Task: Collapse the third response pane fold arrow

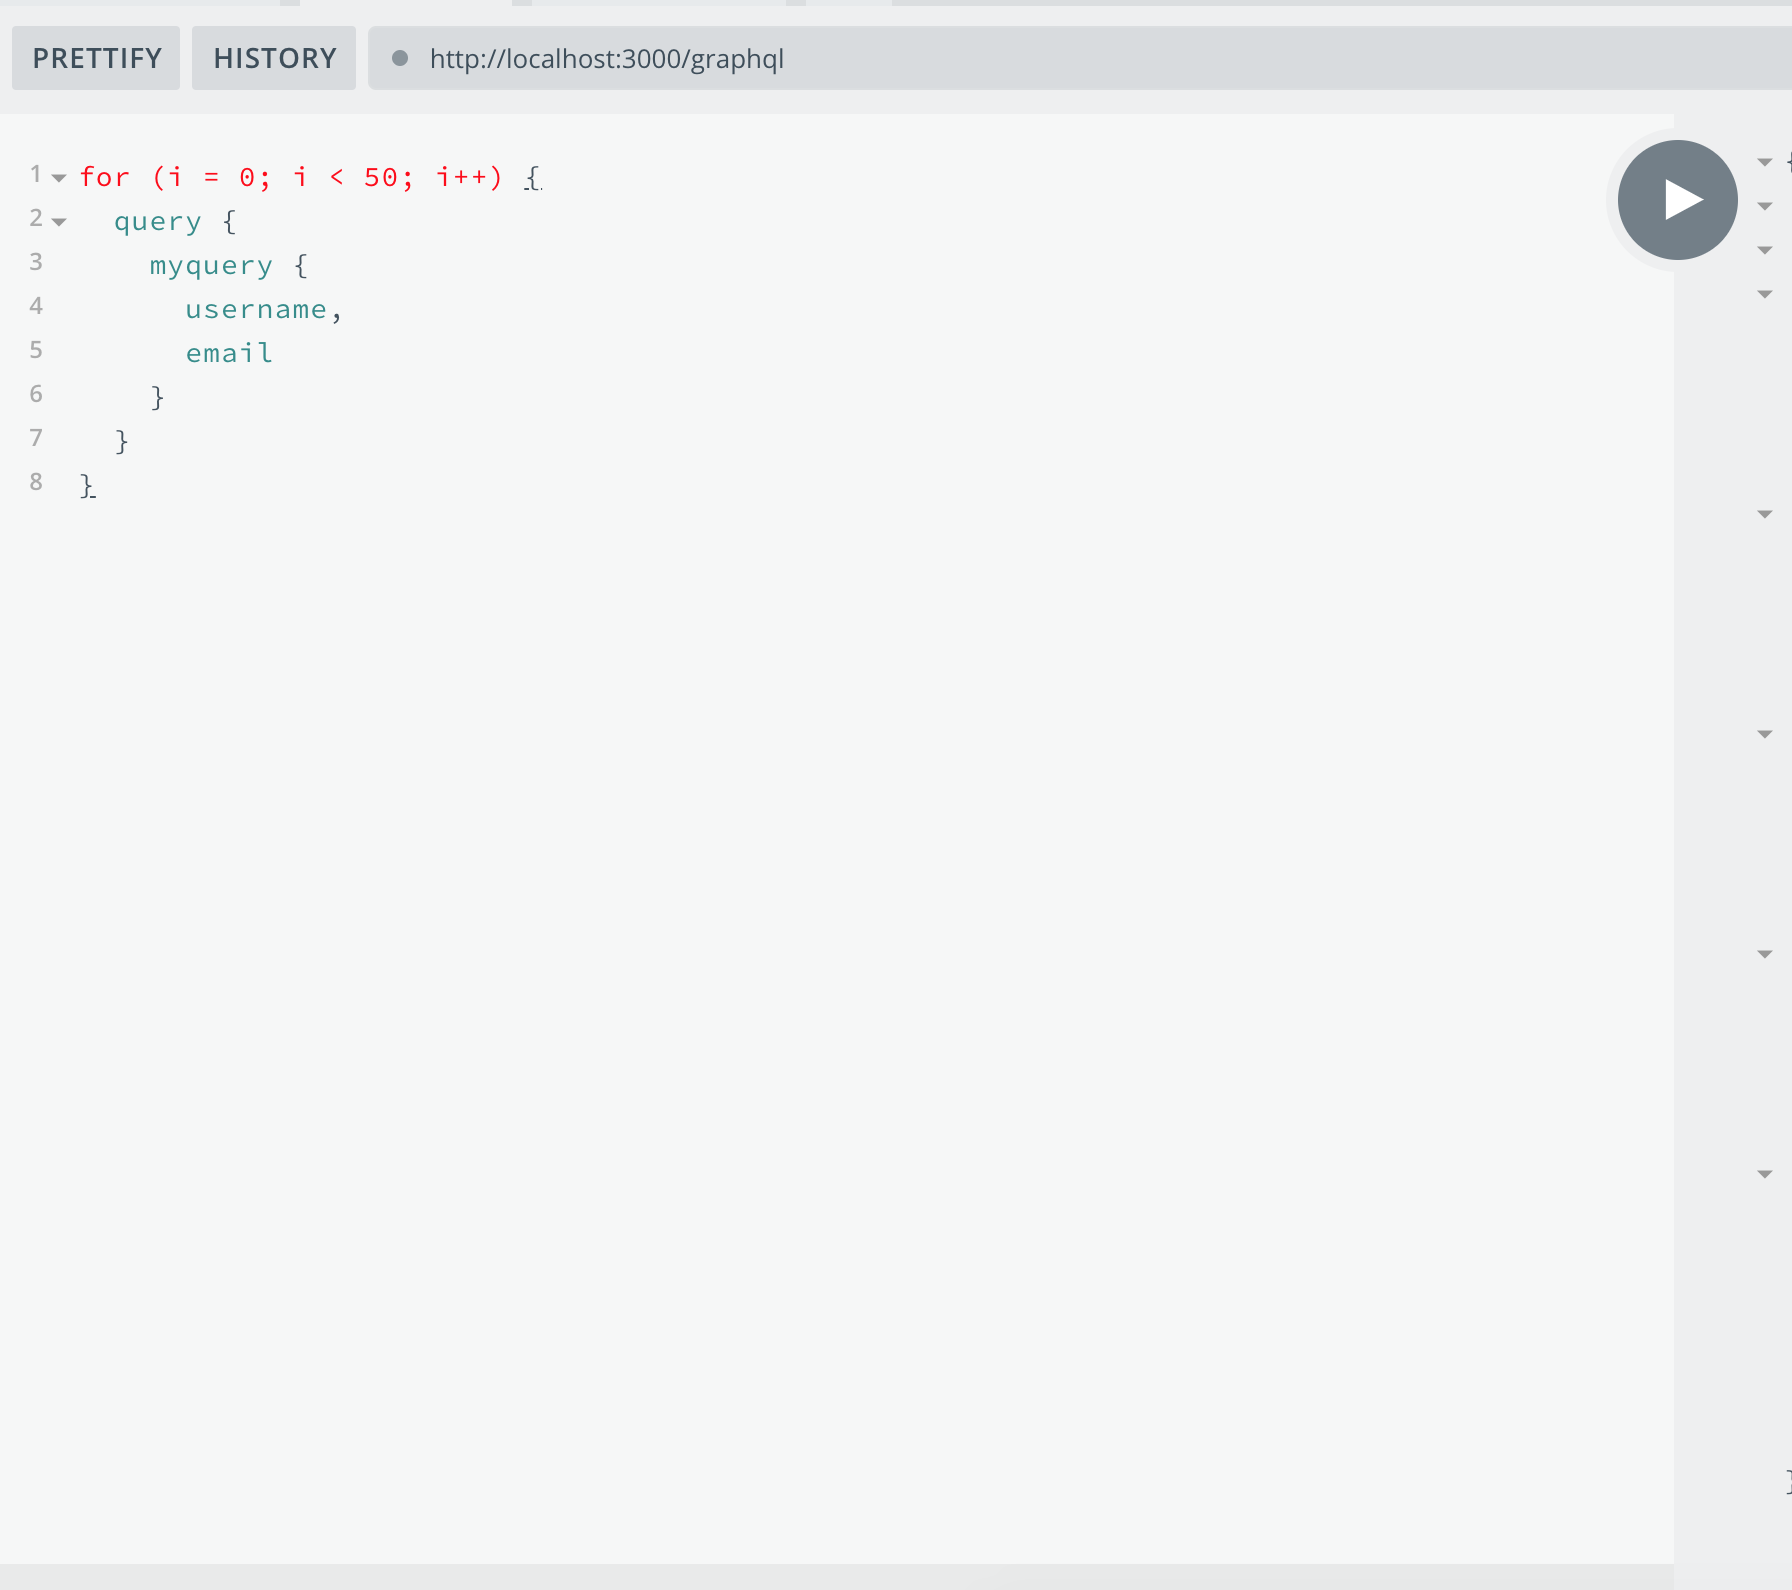Action: (x=1764, y=249)
